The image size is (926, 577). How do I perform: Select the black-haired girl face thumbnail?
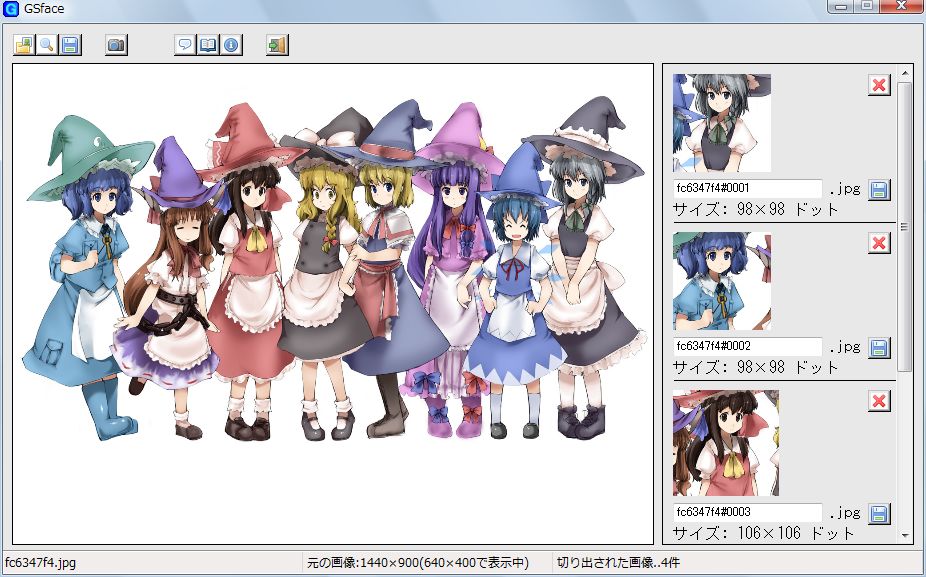(726, 443)
